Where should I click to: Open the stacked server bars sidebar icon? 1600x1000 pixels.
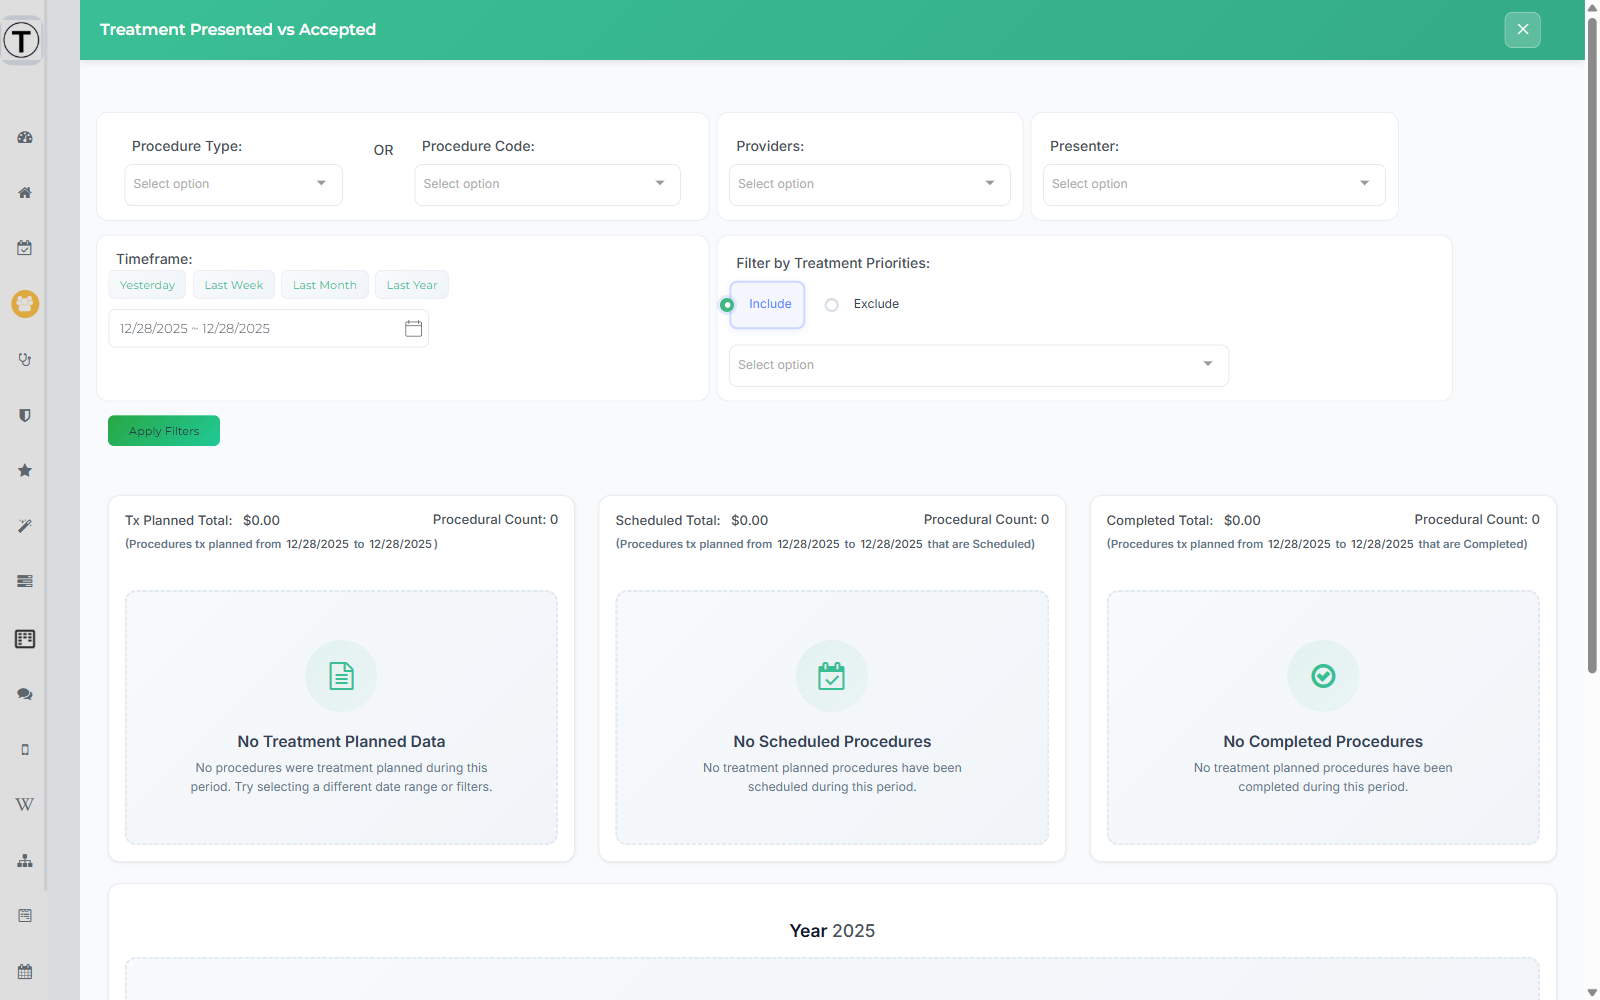point(25,581)
